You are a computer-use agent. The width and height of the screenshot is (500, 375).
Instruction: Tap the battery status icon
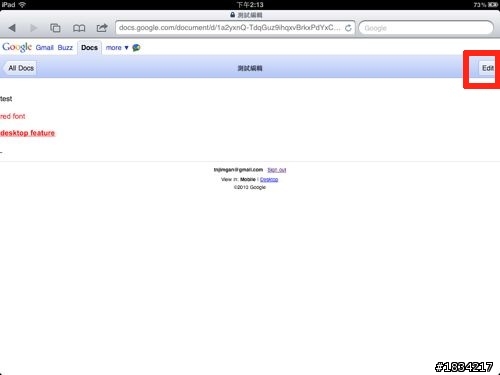(x=493, y=5)
